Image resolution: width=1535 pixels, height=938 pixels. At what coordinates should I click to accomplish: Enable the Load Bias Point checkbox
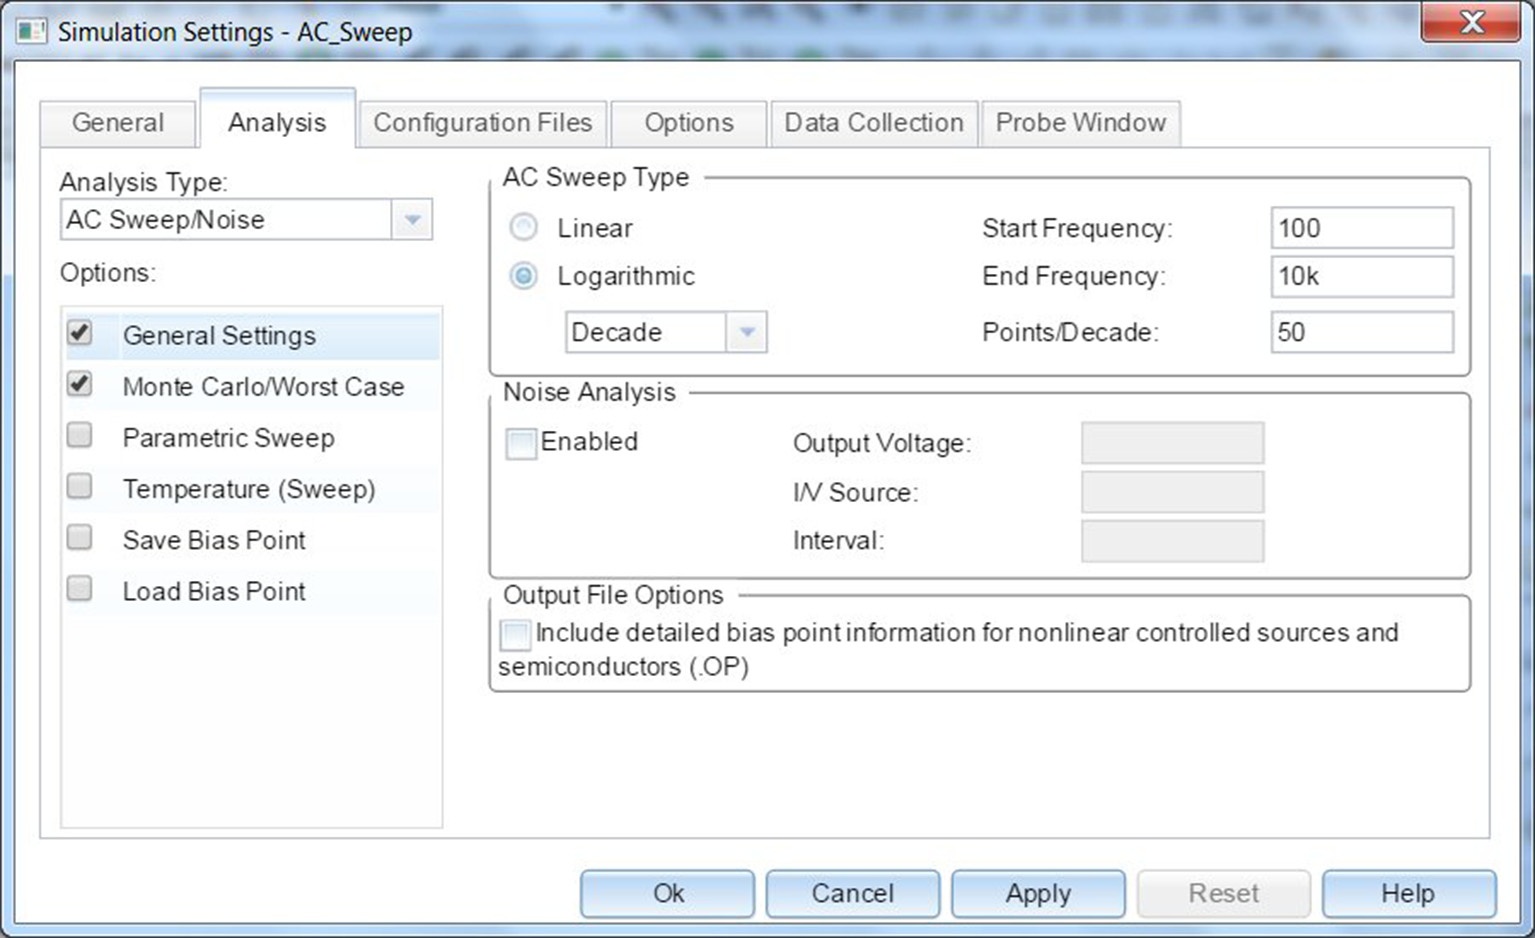[x=80, y=589]
